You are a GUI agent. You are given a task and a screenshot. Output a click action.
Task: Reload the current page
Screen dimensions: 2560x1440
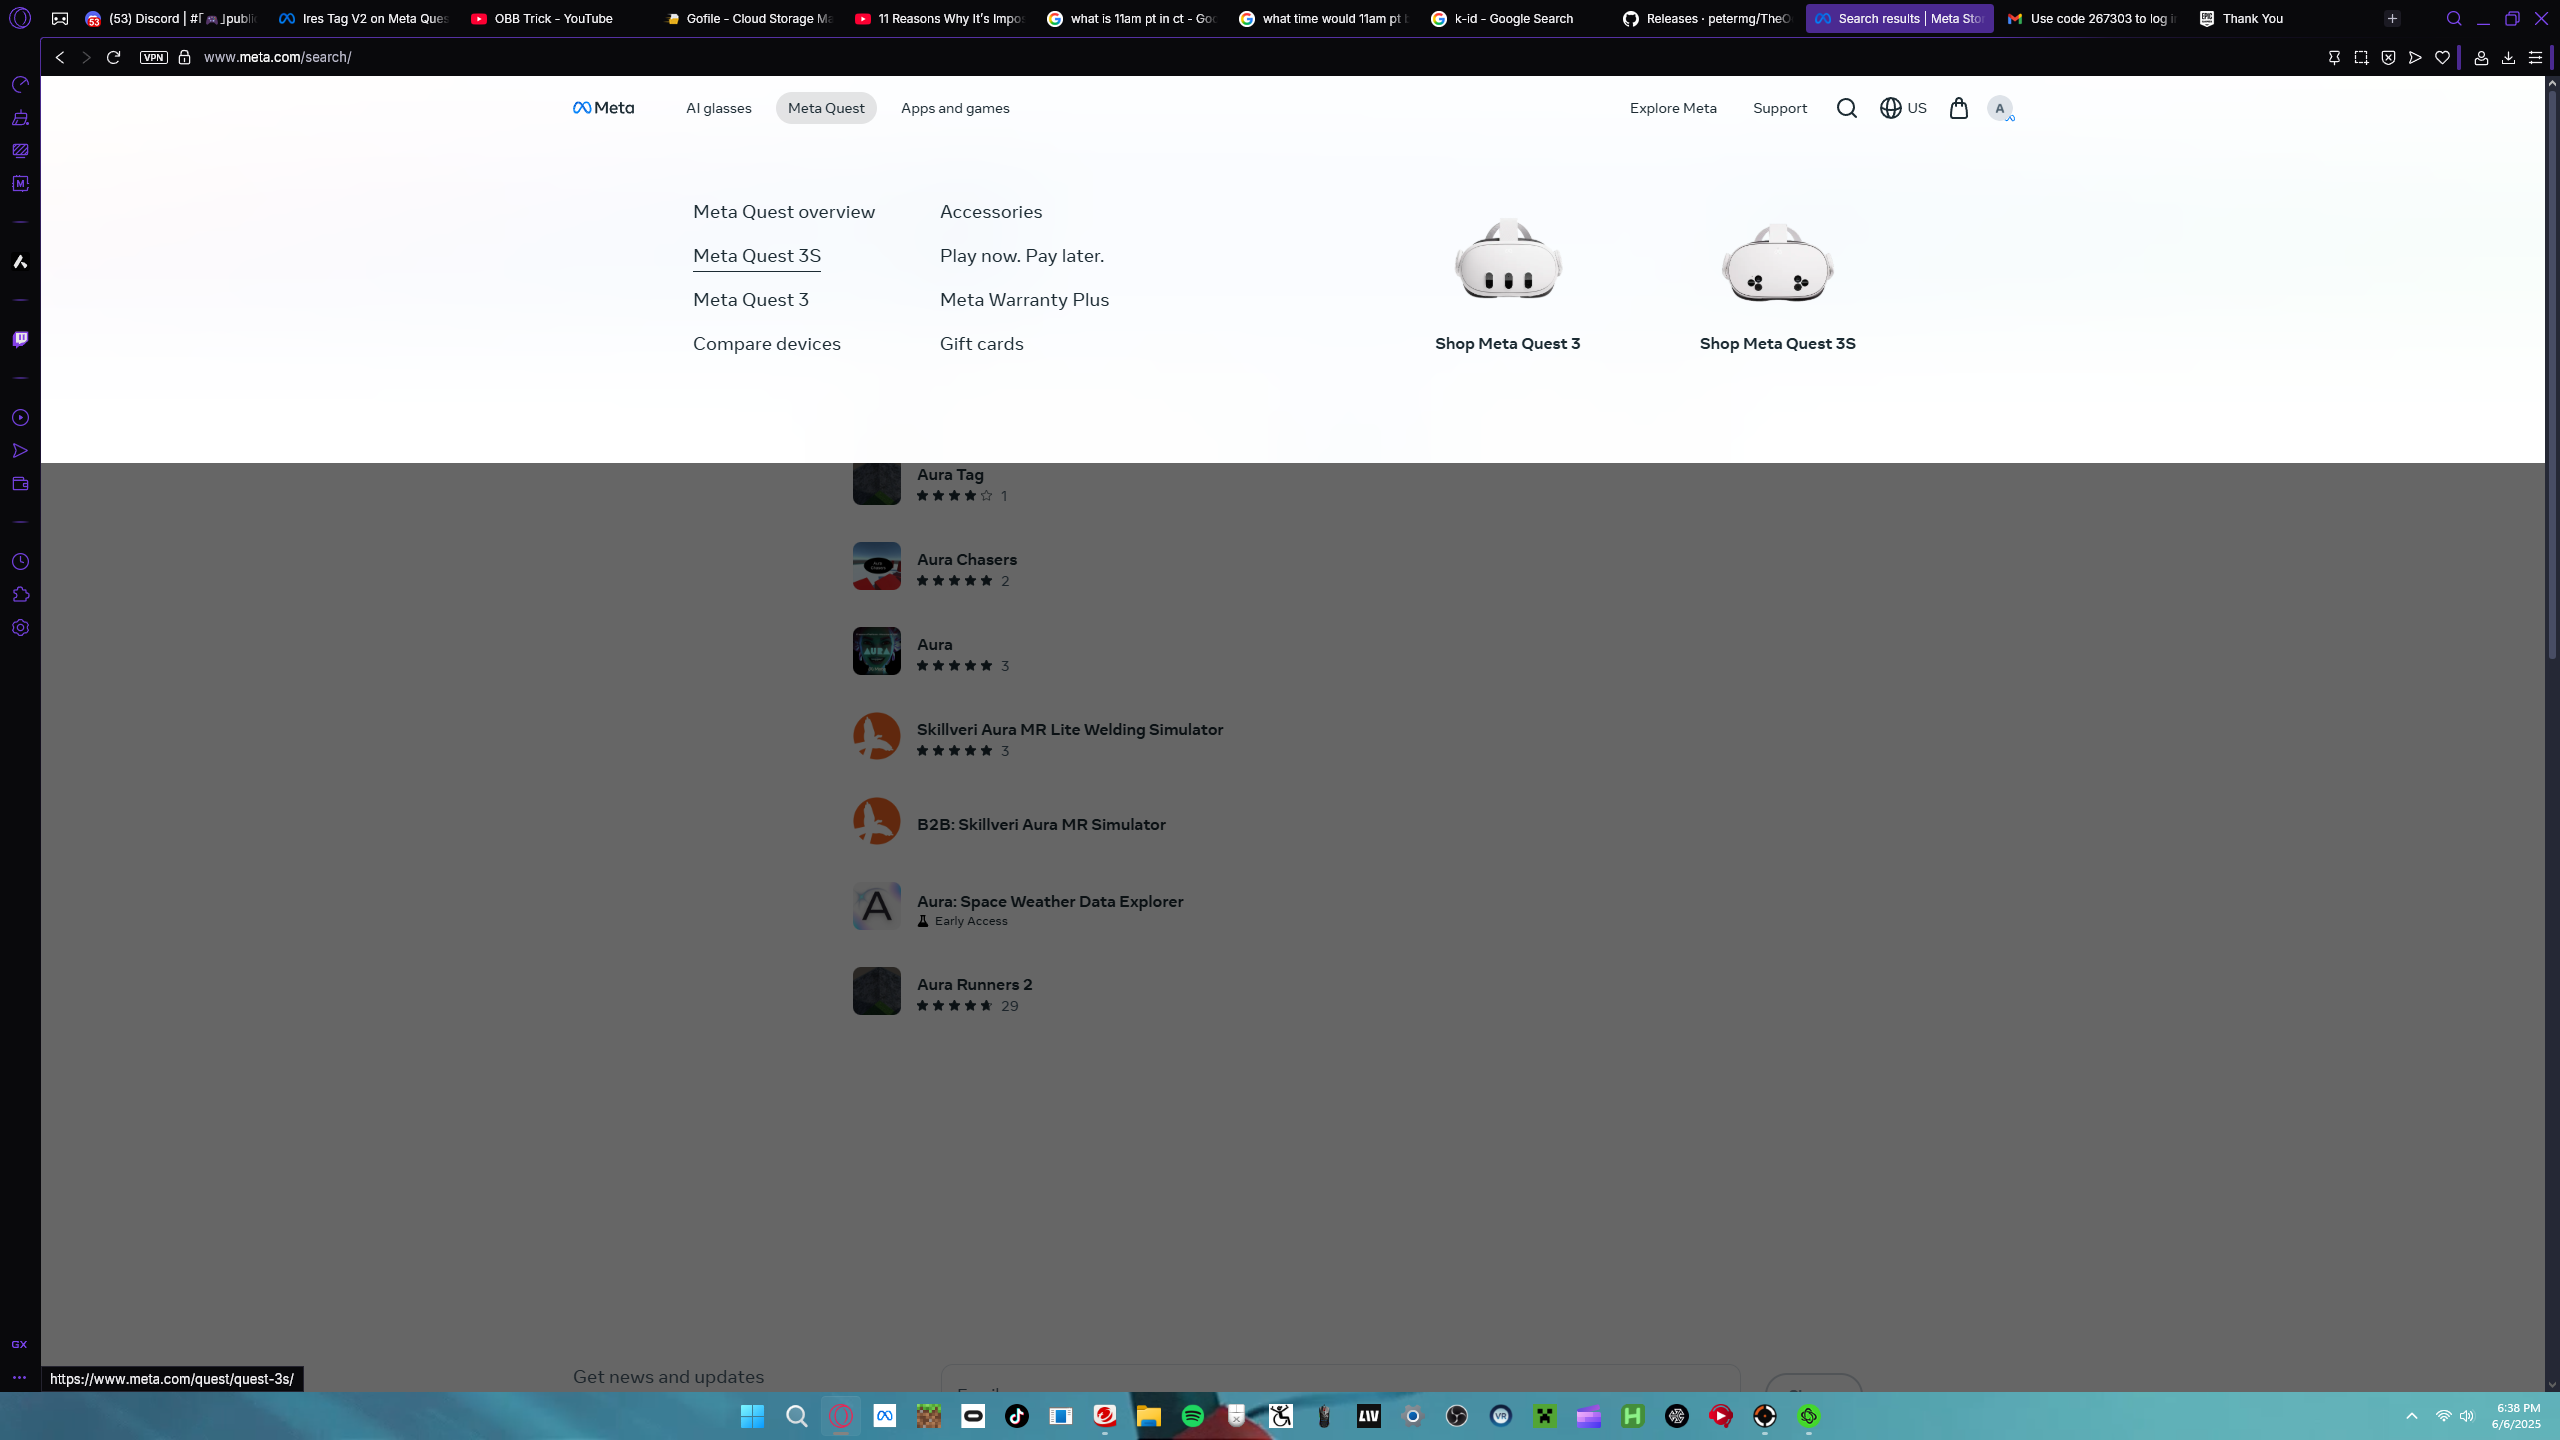tap(113, 57)
